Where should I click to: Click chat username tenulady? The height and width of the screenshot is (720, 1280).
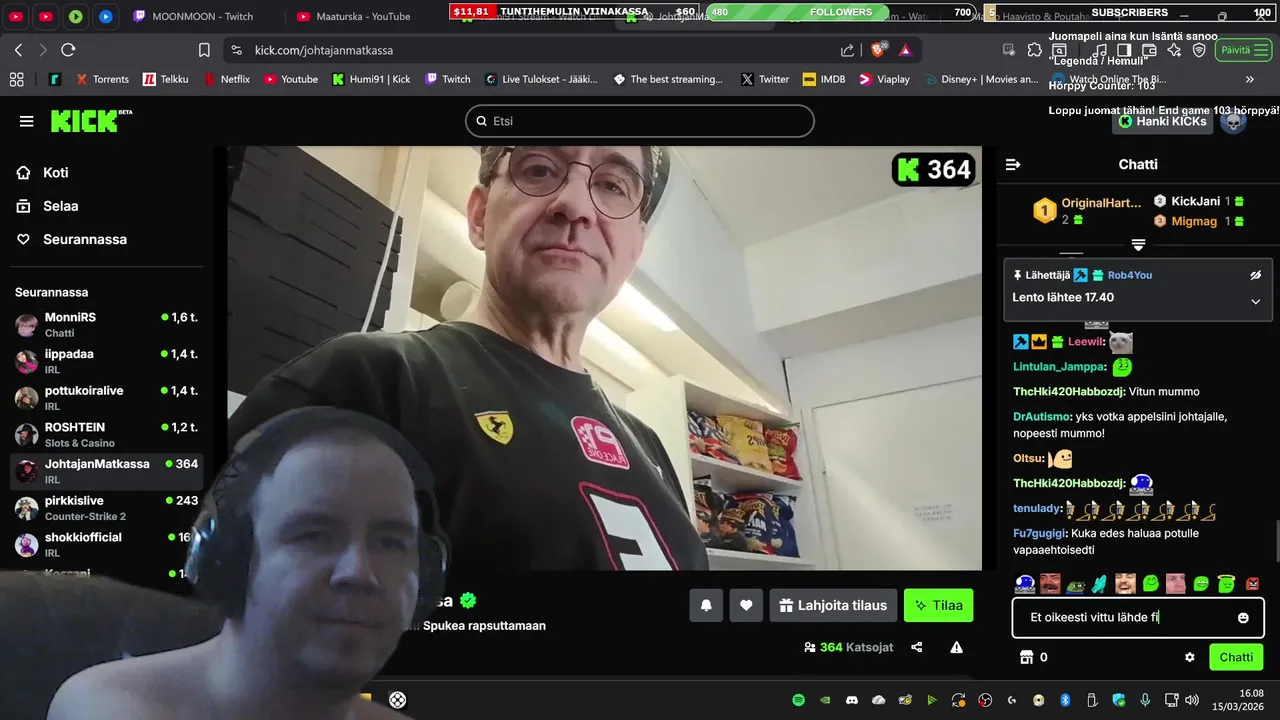tap(1036, 509)
